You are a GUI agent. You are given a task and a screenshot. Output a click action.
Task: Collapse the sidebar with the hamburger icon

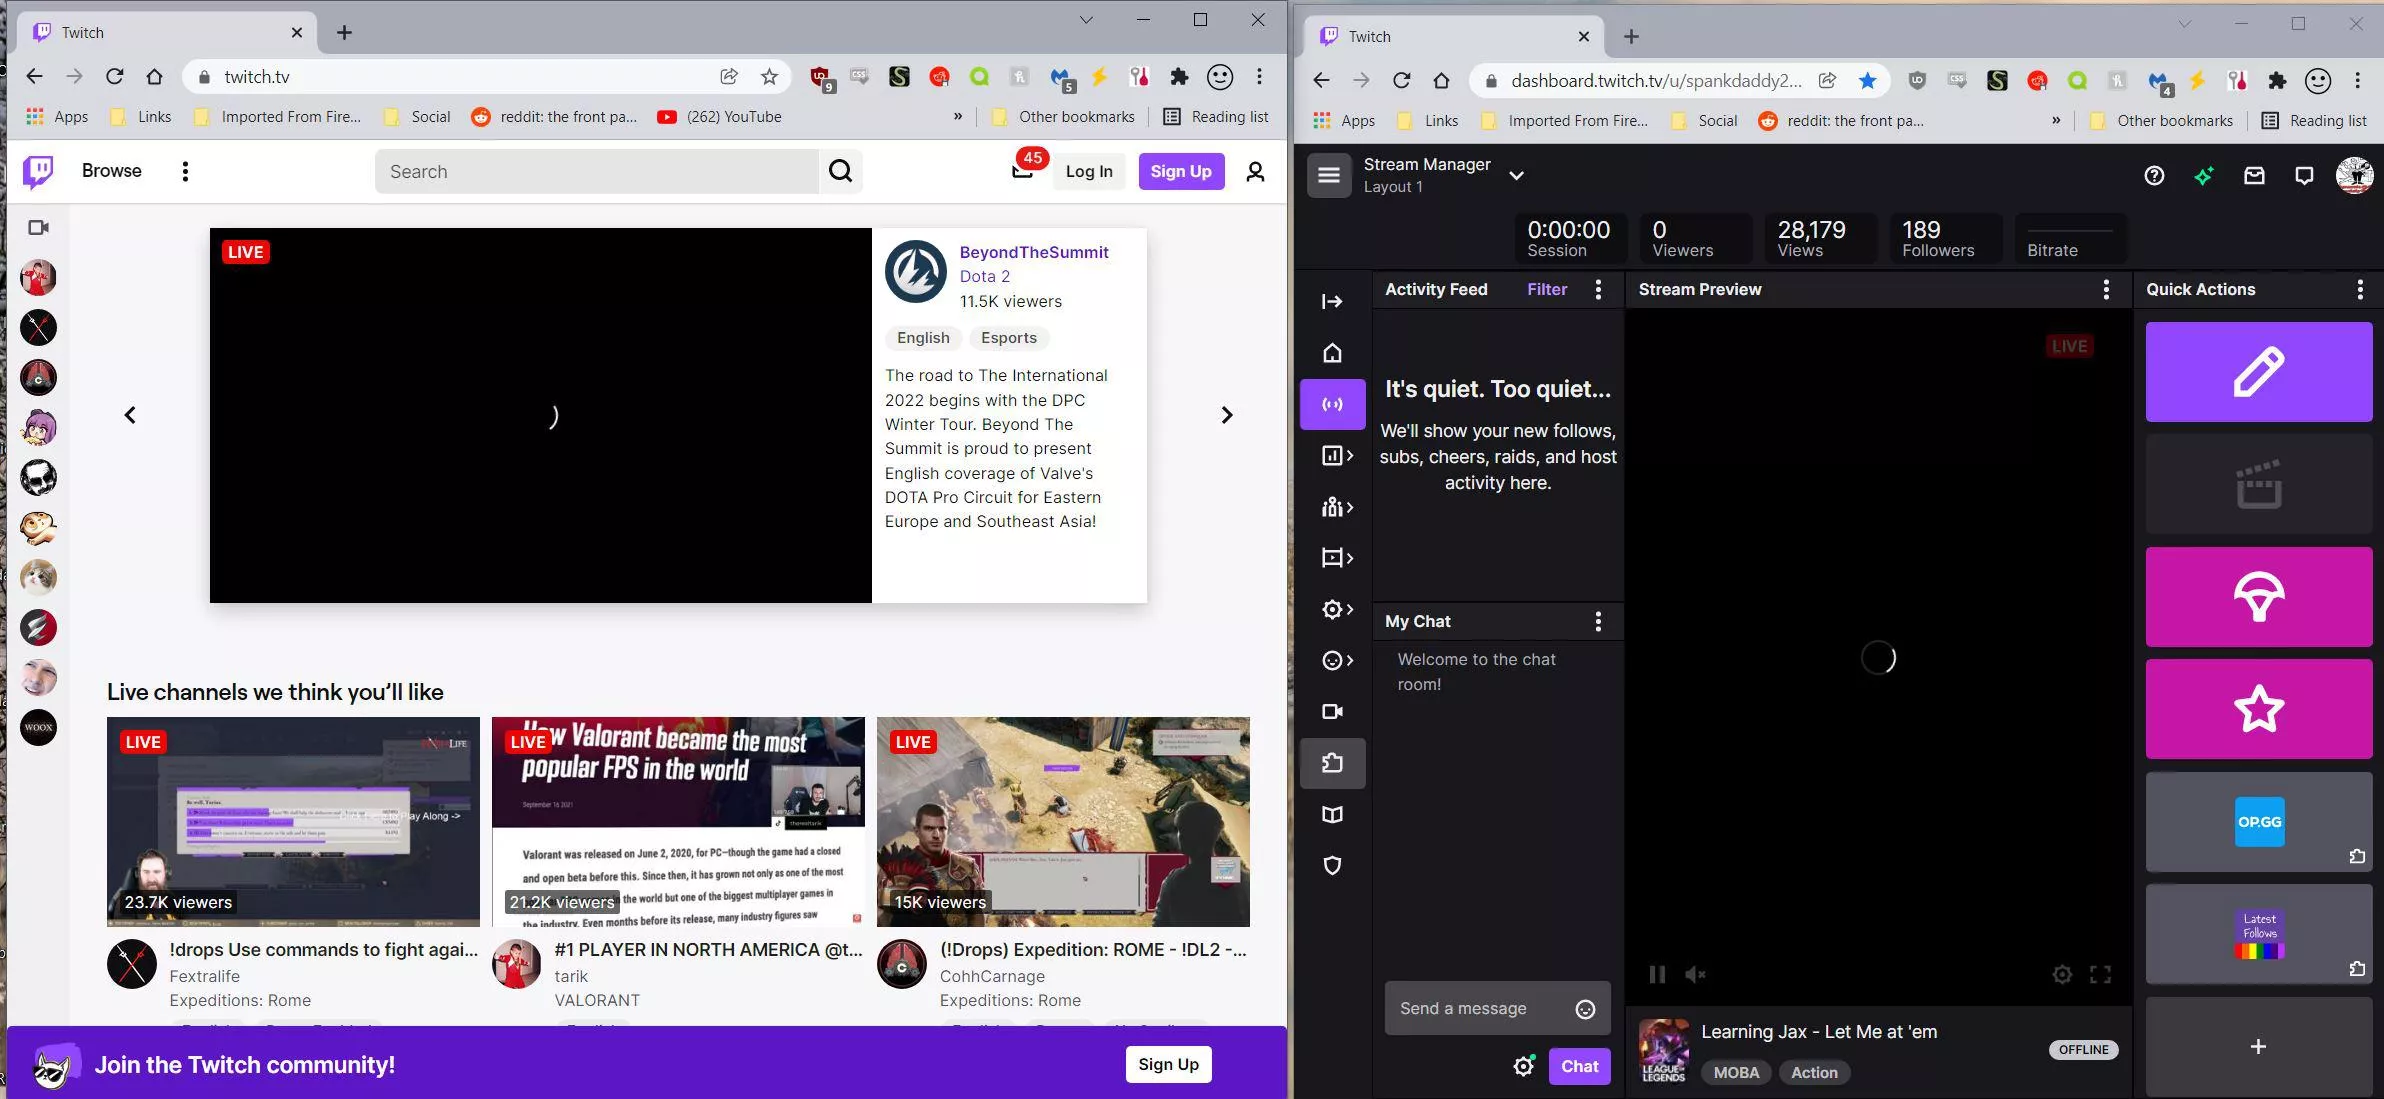(x=1328, y=175)
